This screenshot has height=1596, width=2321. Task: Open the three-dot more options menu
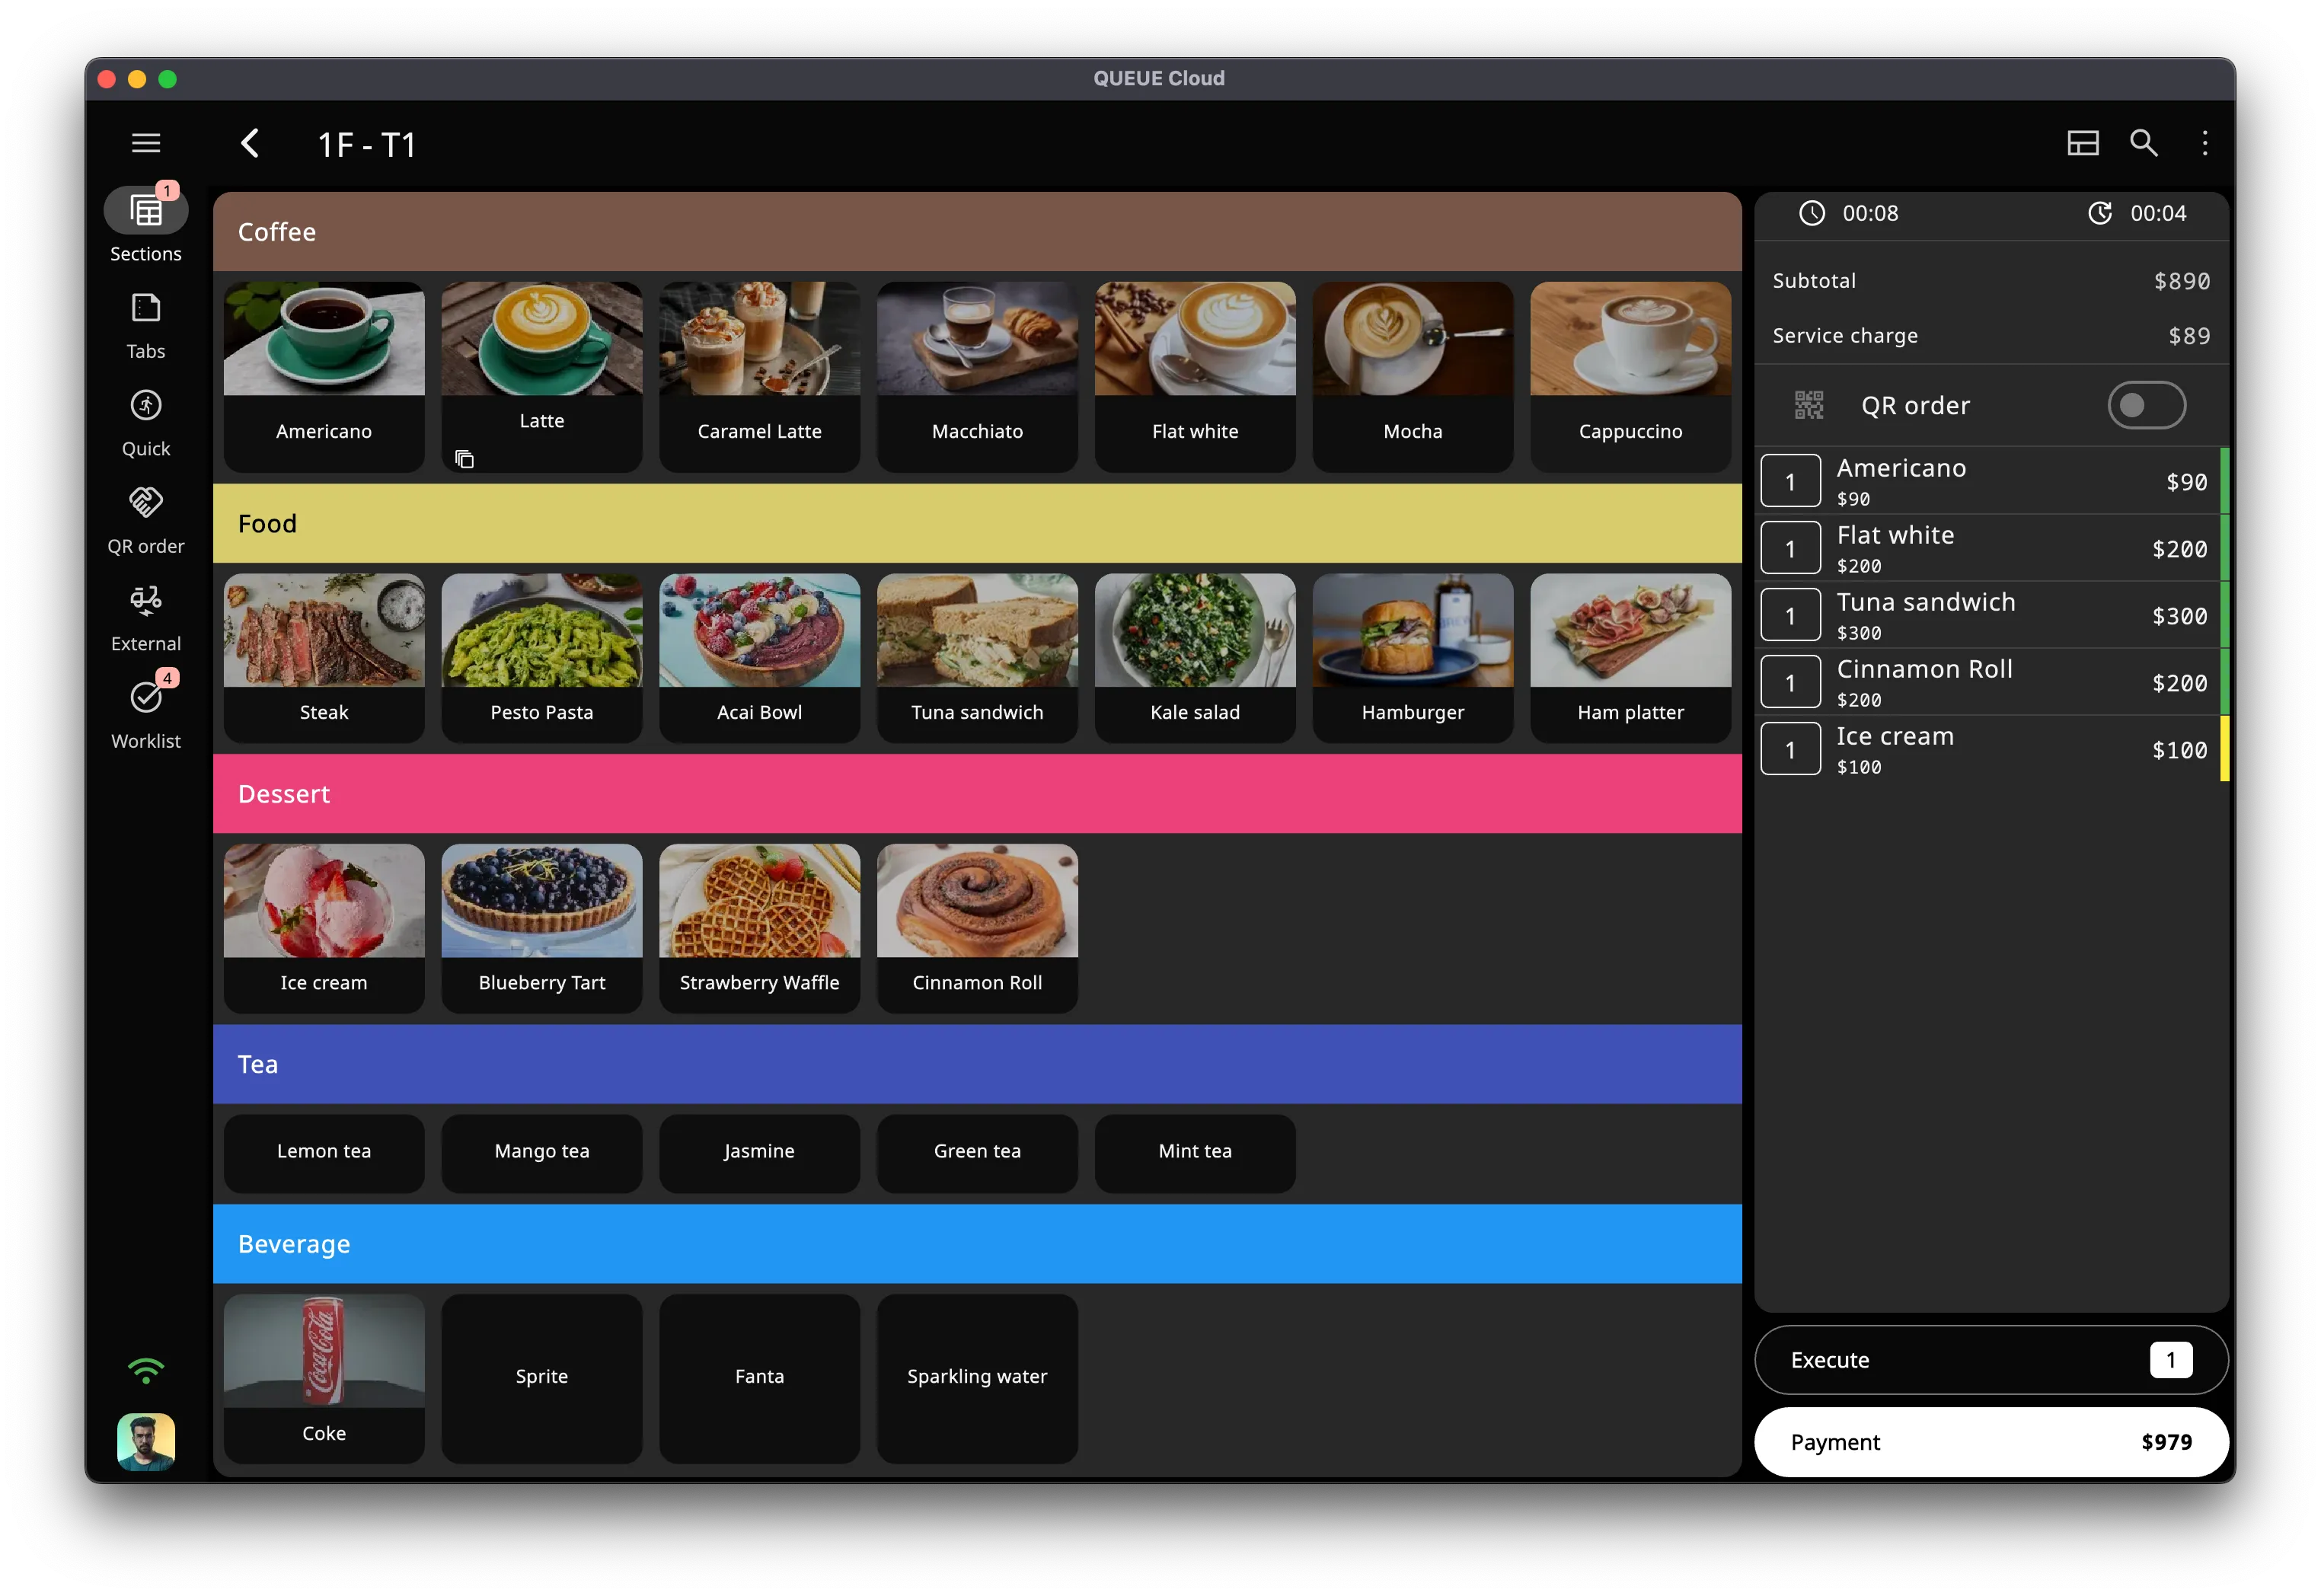(x=2205, y=143)
